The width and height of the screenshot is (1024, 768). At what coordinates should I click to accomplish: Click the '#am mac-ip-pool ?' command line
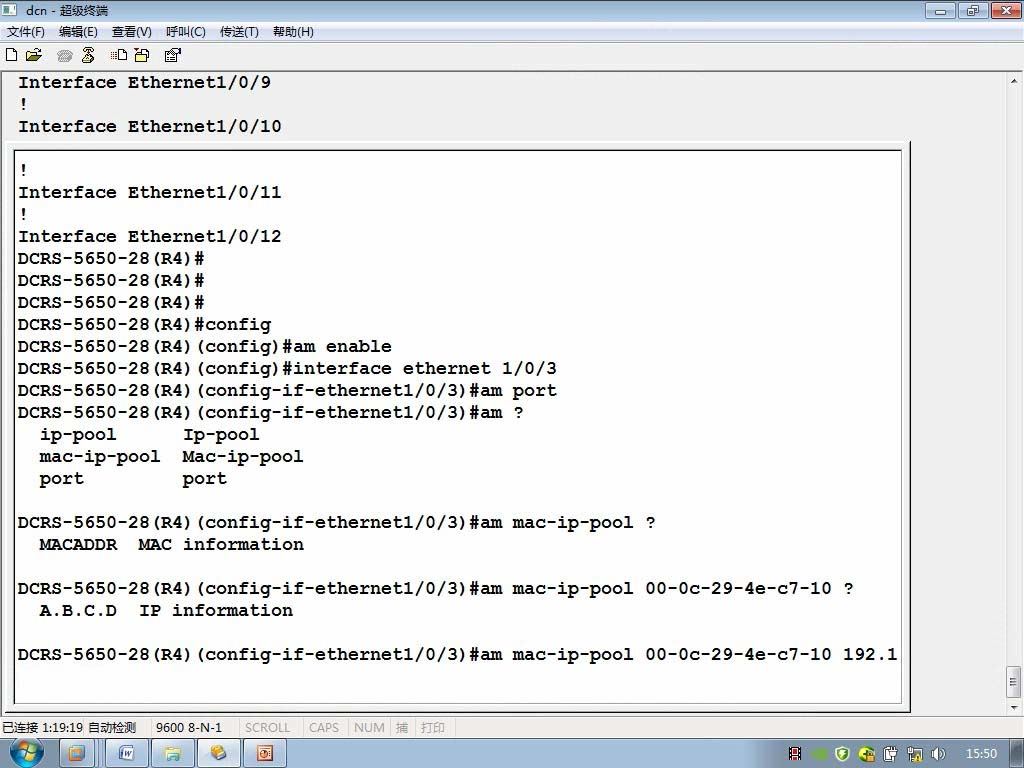pos(336,522)
